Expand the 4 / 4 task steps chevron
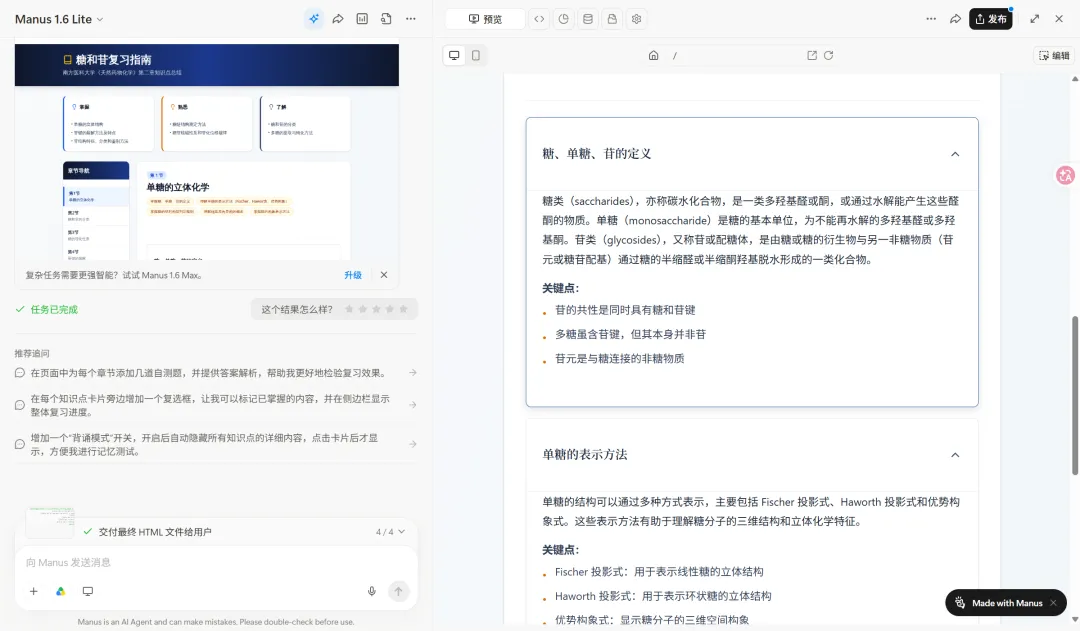The height and width of the screenshot is (631, 1080). [x=402, y=532]
